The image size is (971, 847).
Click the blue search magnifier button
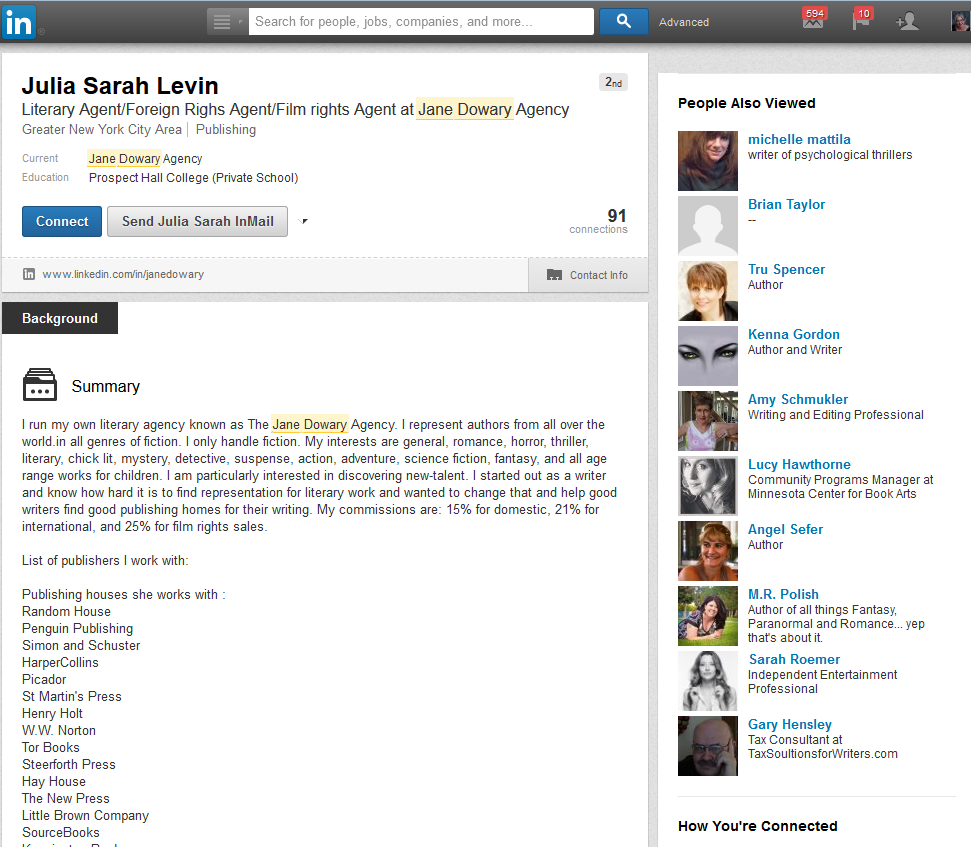click(623, 21)
